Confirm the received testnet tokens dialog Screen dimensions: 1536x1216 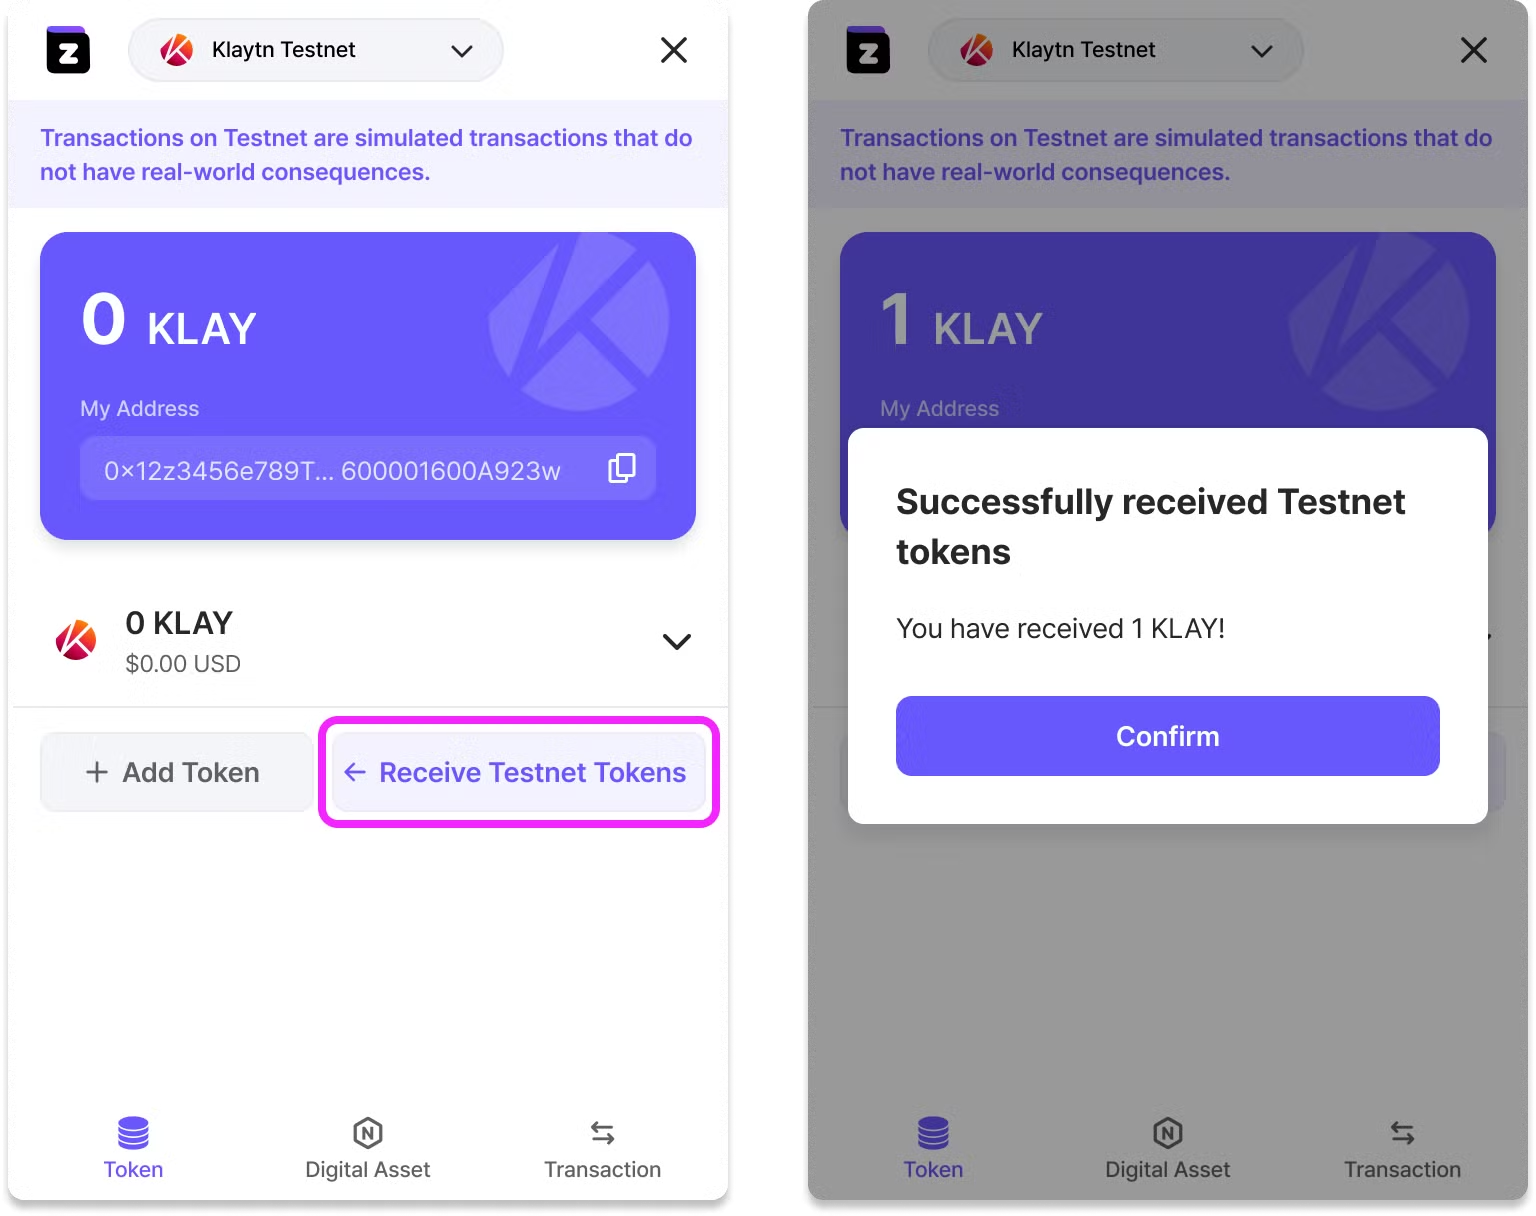(1167, 736)
